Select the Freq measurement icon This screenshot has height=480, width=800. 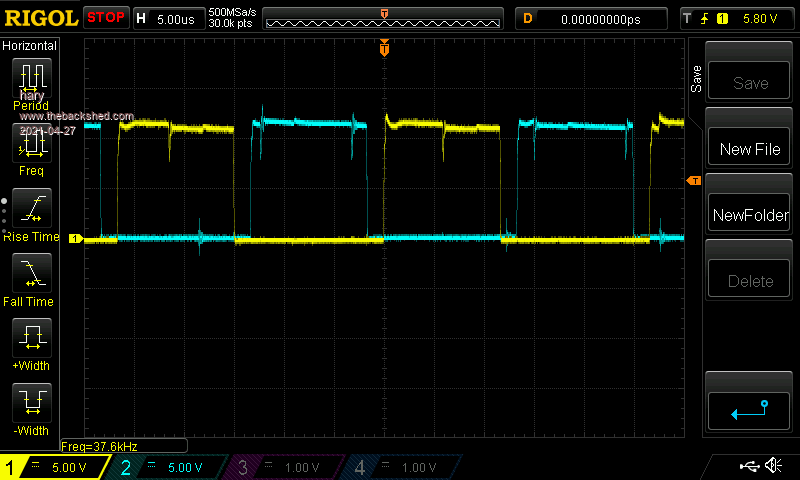pos(31,145)
